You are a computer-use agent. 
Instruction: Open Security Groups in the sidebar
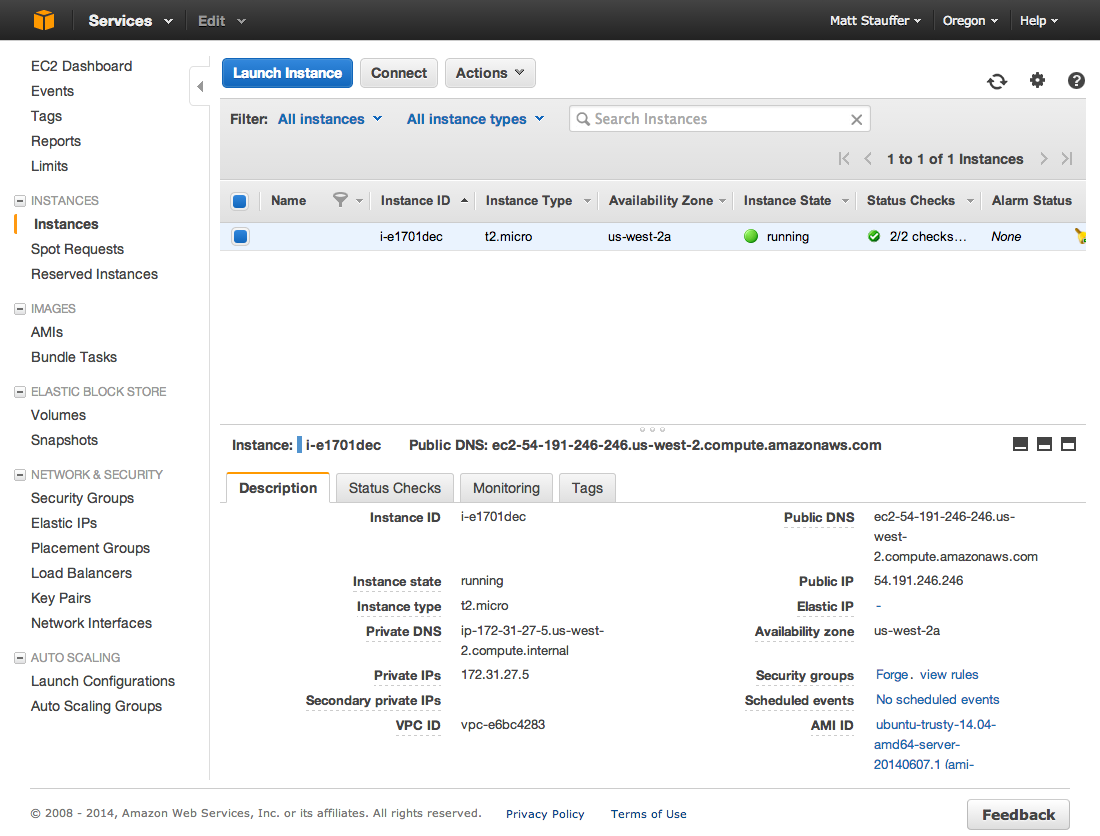pos(82,498)
